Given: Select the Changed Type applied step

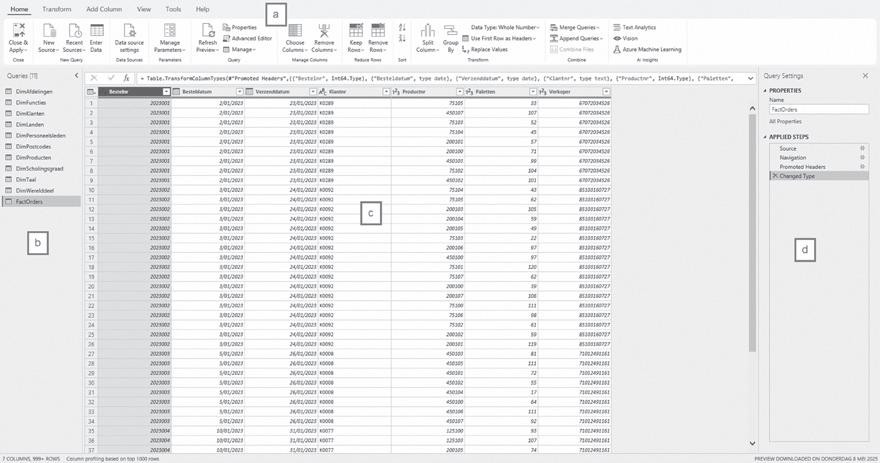Looking at the screenshot, I should (819, 176).
